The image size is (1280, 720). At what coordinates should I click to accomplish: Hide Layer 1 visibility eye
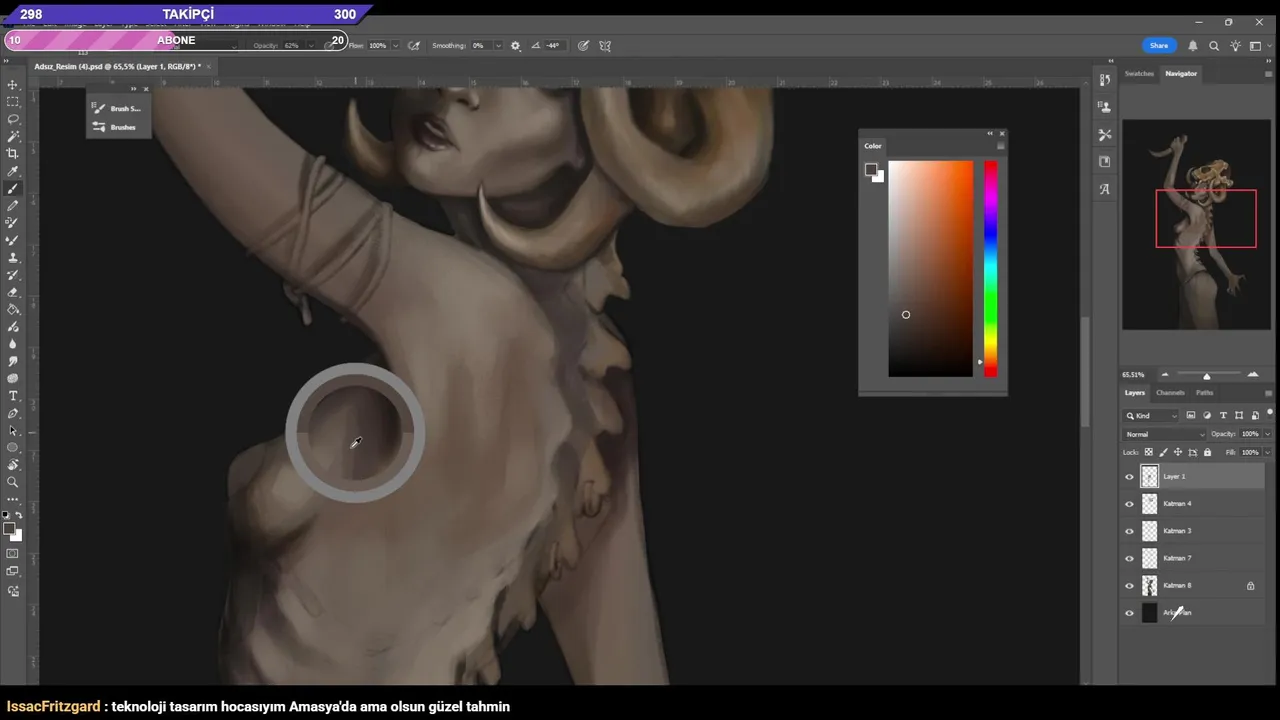[1130, 477]
